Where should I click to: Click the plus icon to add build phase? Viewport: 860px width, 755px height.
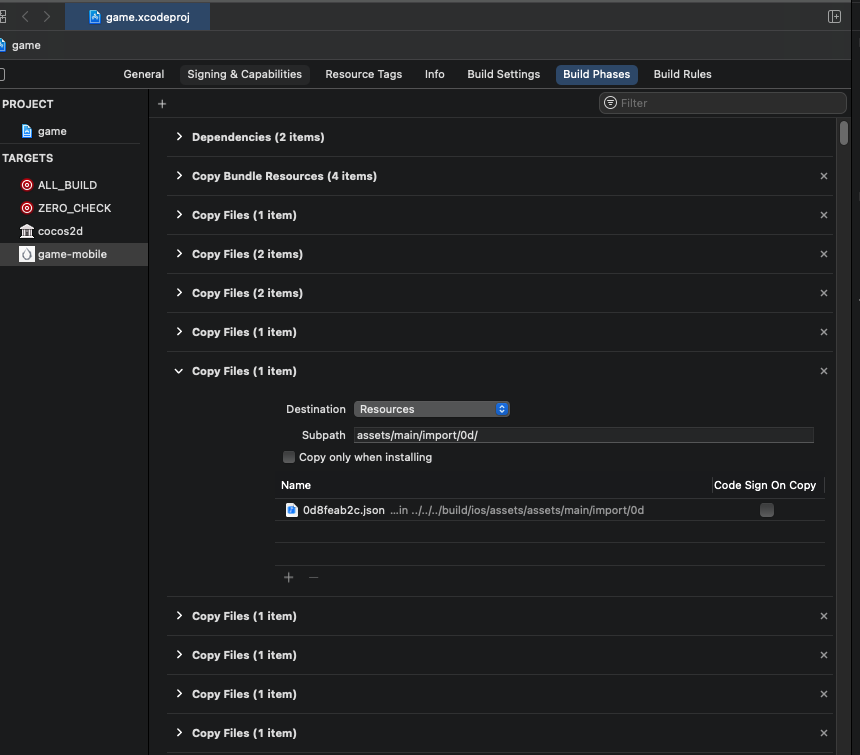pos(162,104)
